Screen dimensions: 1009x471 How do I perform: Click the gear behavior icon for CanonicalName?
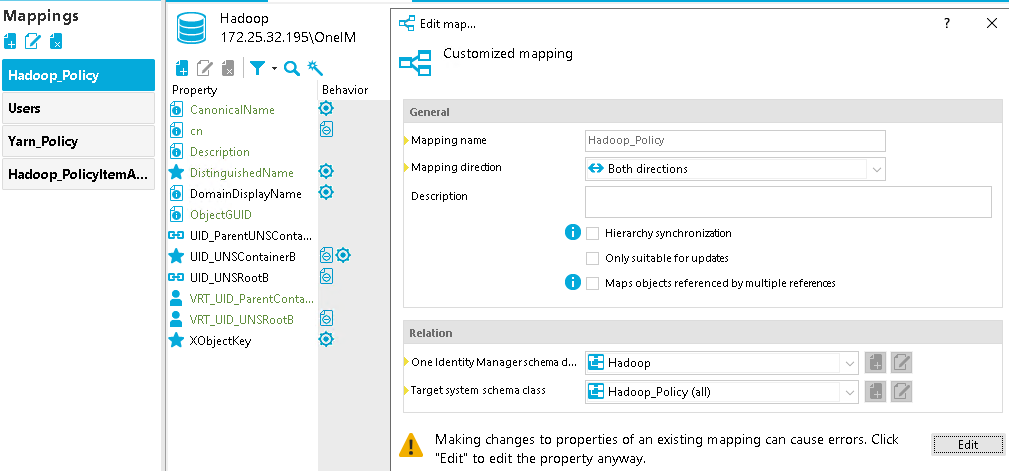[326, 108]
